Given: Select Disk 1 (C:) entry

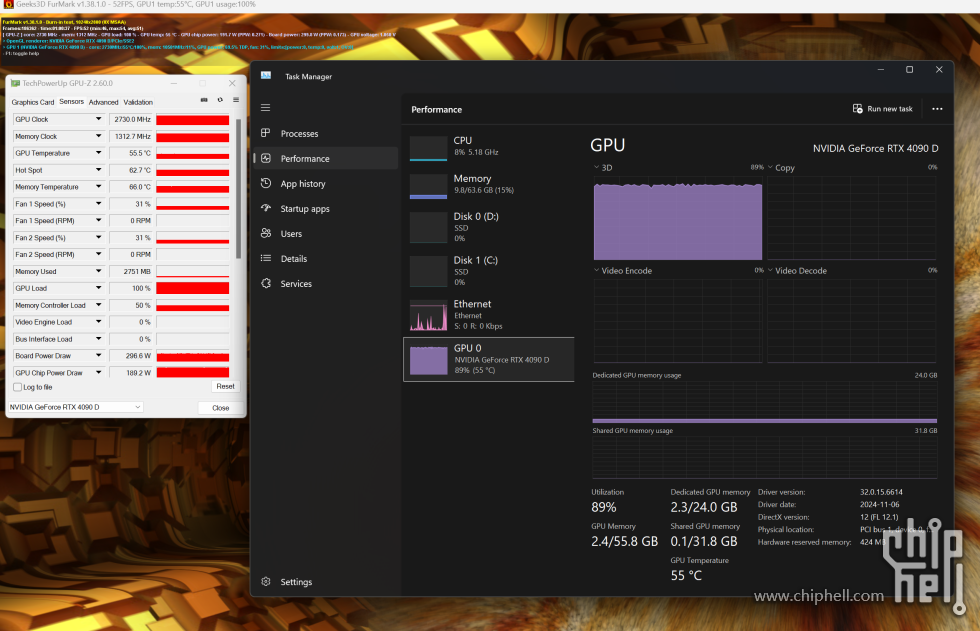Looking at the screenshot, I should (x=489, y=271).
